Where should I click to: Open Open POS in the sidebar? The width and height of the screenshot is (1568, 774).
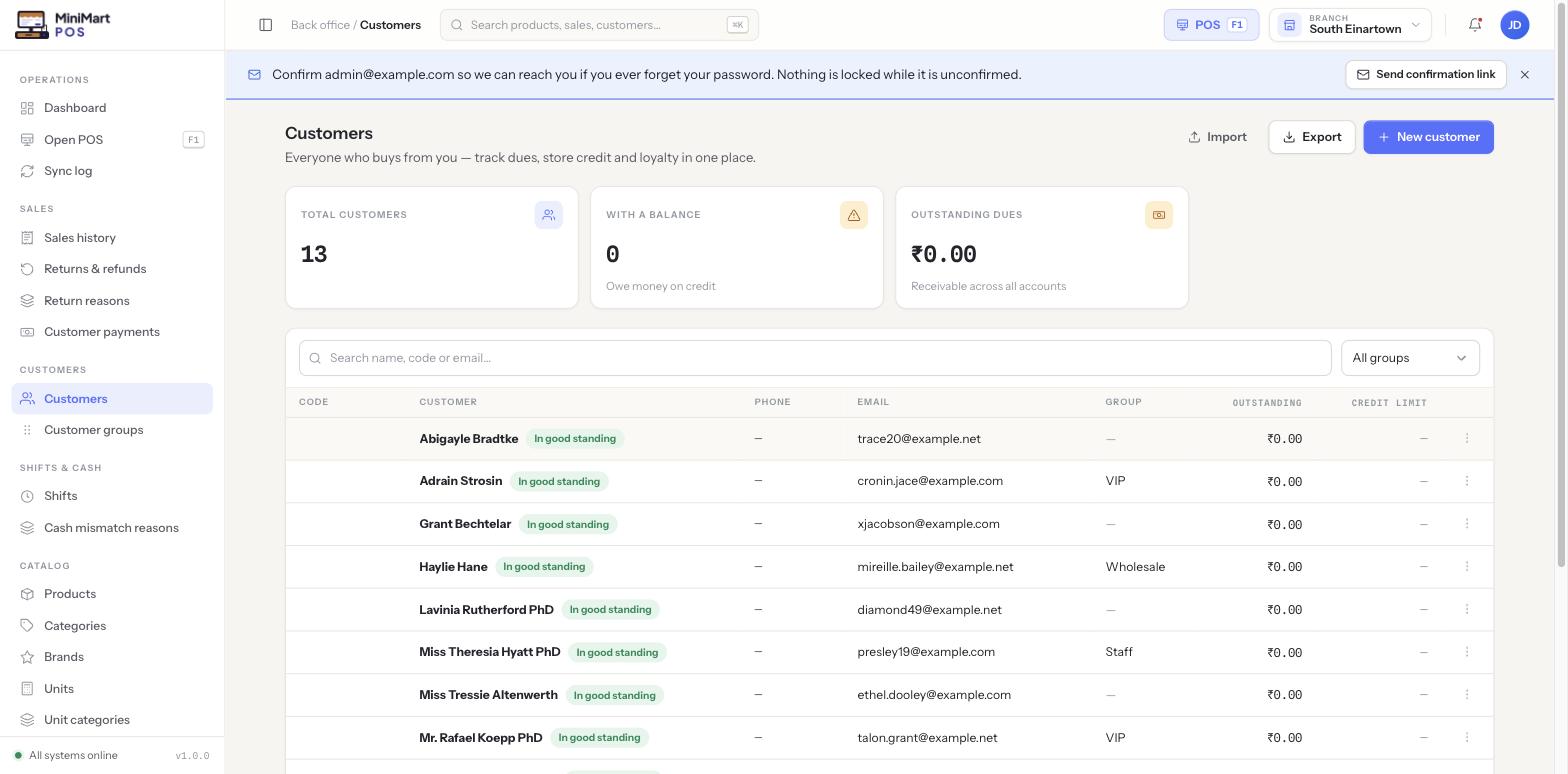tap(112, 140)
